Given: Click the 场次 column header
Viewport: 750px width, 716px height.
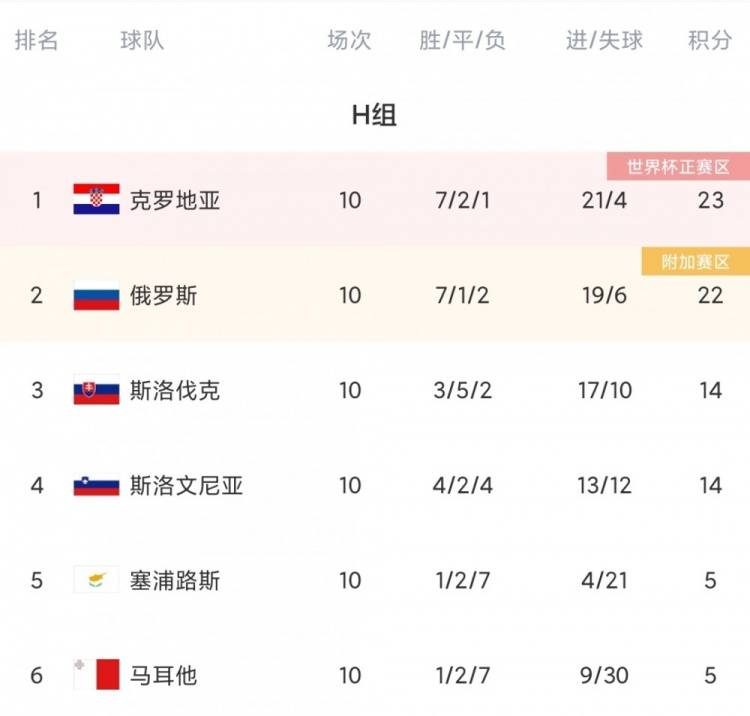Looking at the screenshot, I should click(x=349, y=41).
